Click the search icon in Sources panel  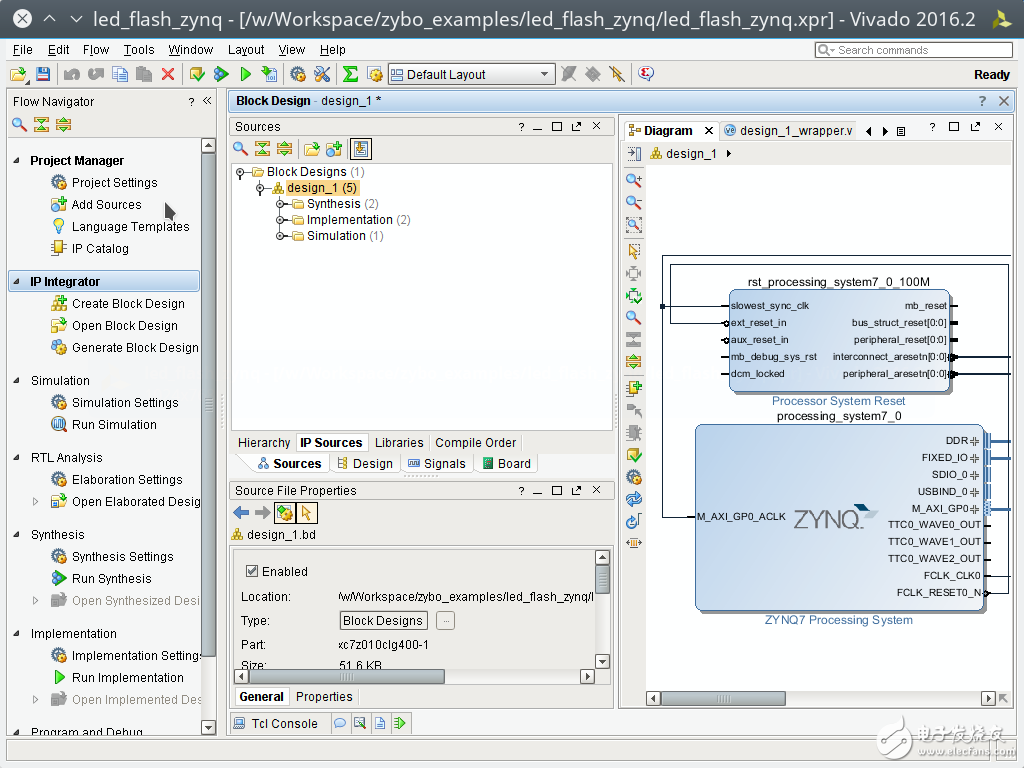pyautogui.click(x=241, y=149)
